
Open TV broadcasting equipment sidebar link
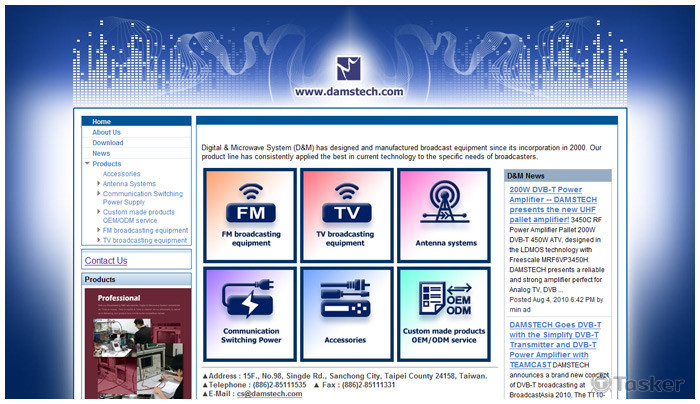click(x=144, y=240)
